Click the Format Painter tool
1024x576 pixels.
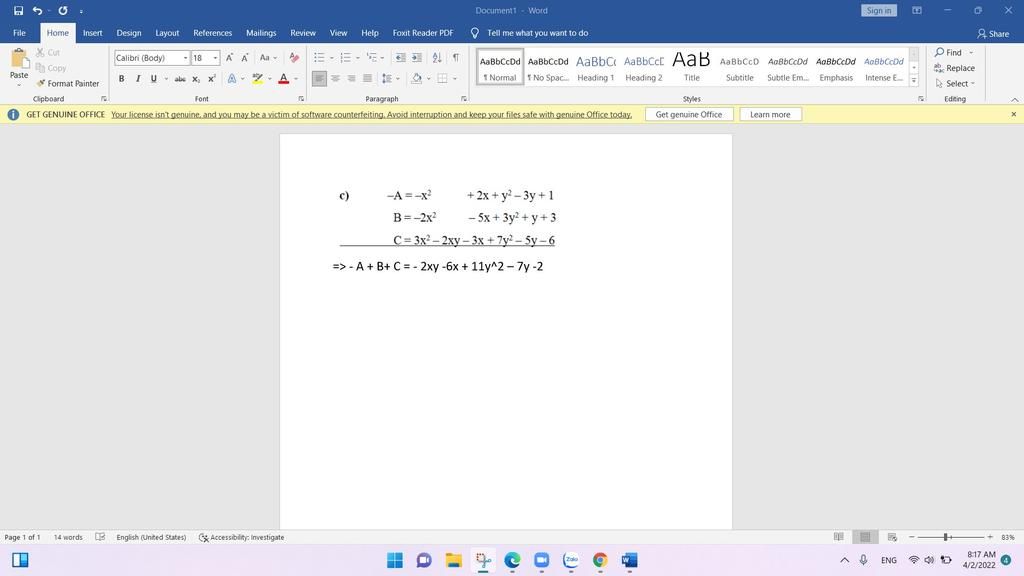pyautogui.click(x=68, y=83)
